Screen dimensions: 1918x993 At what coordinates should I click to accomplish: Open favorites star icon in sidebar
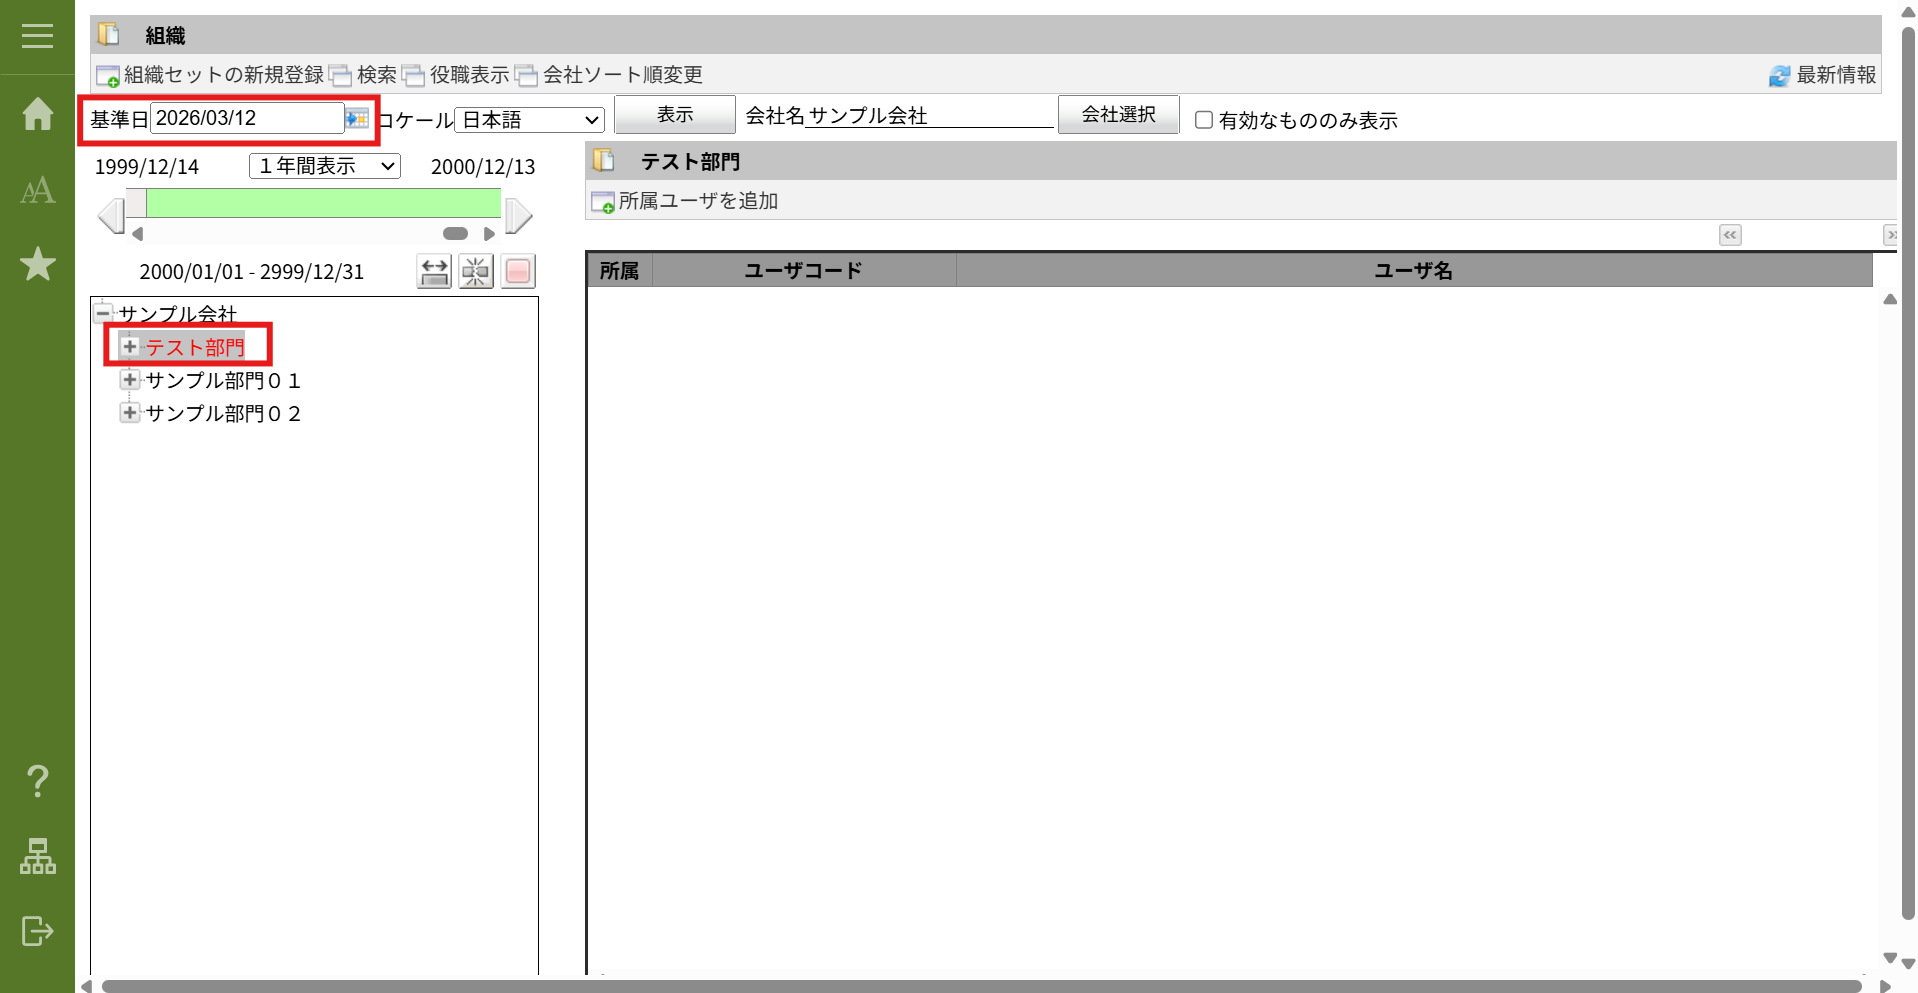pyautogui.click(x=37, y=264)
